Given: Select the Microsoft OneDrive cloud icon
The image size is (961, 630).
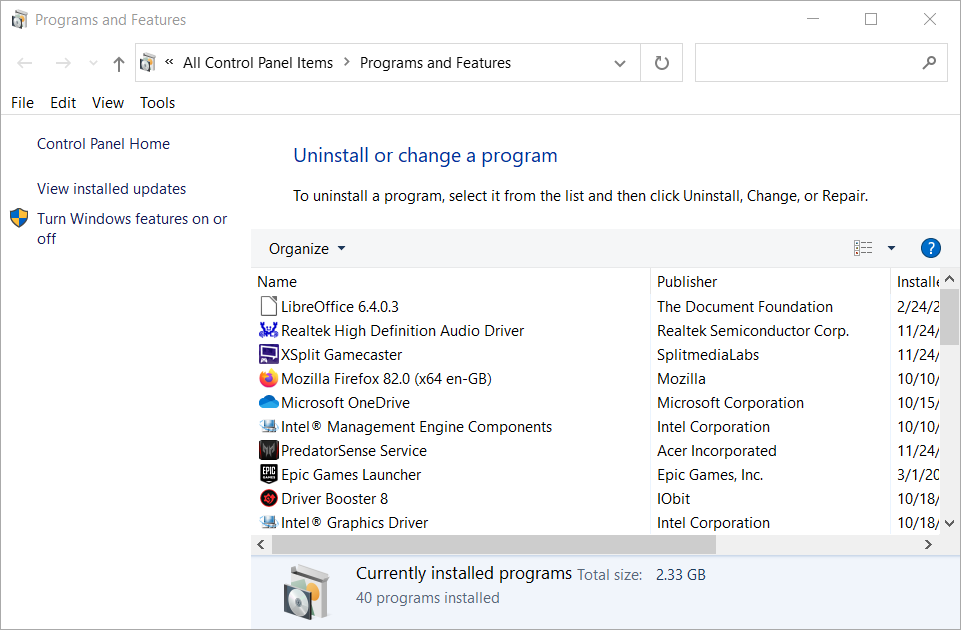Looking at the screenshot, I should [x=268, y=402].
